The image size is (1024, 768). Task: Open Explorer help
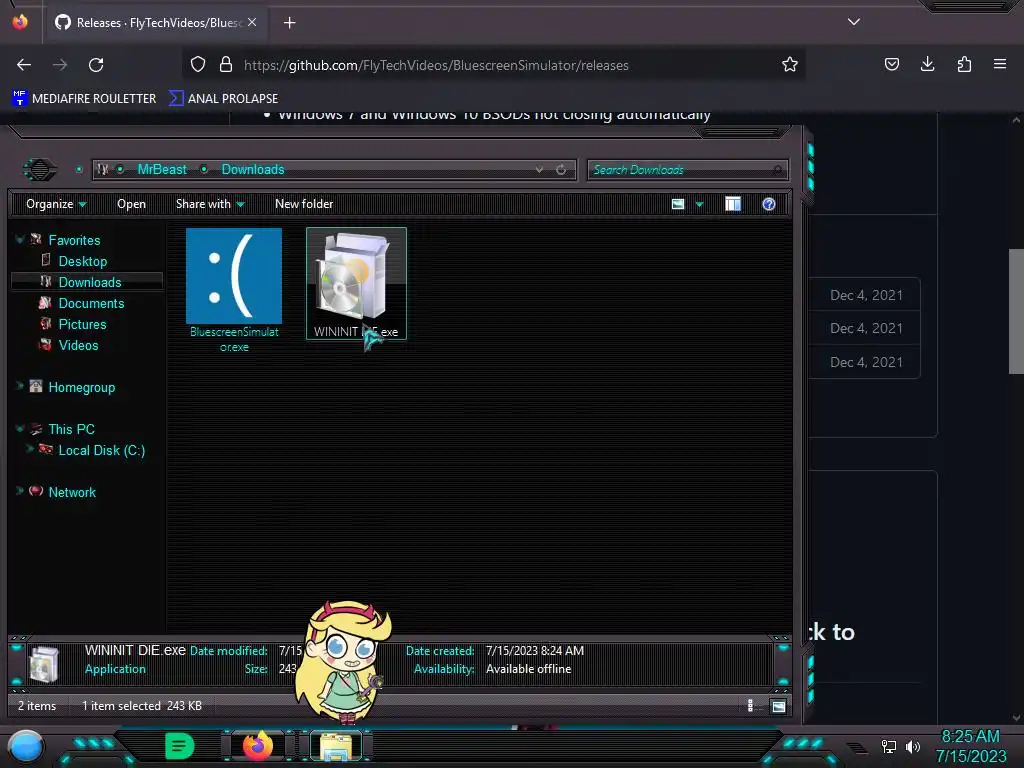769,204
